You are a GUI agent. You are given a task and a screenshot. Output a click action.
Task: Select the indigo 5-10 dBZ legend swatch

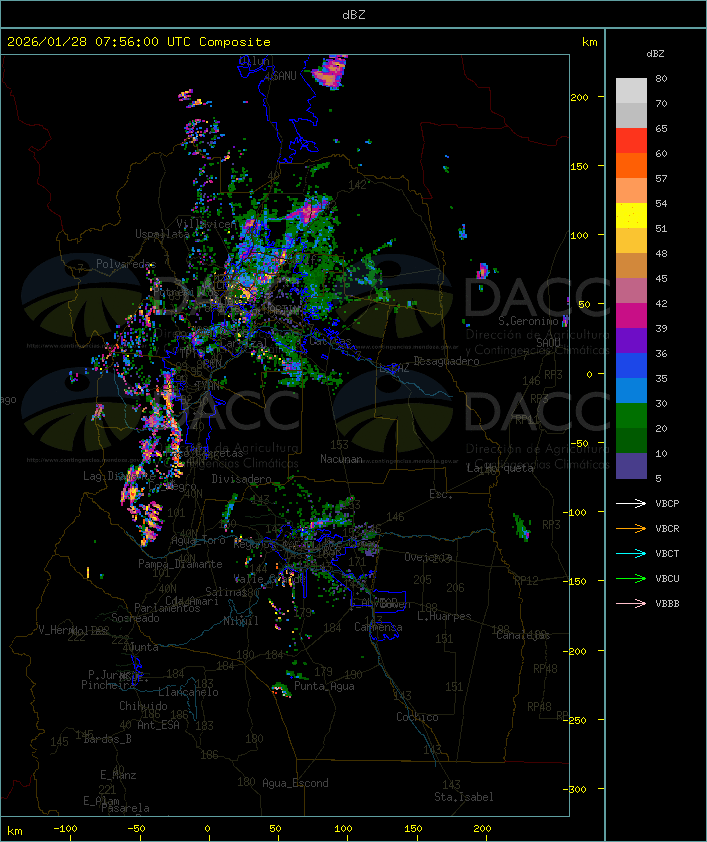click(631, 466)
